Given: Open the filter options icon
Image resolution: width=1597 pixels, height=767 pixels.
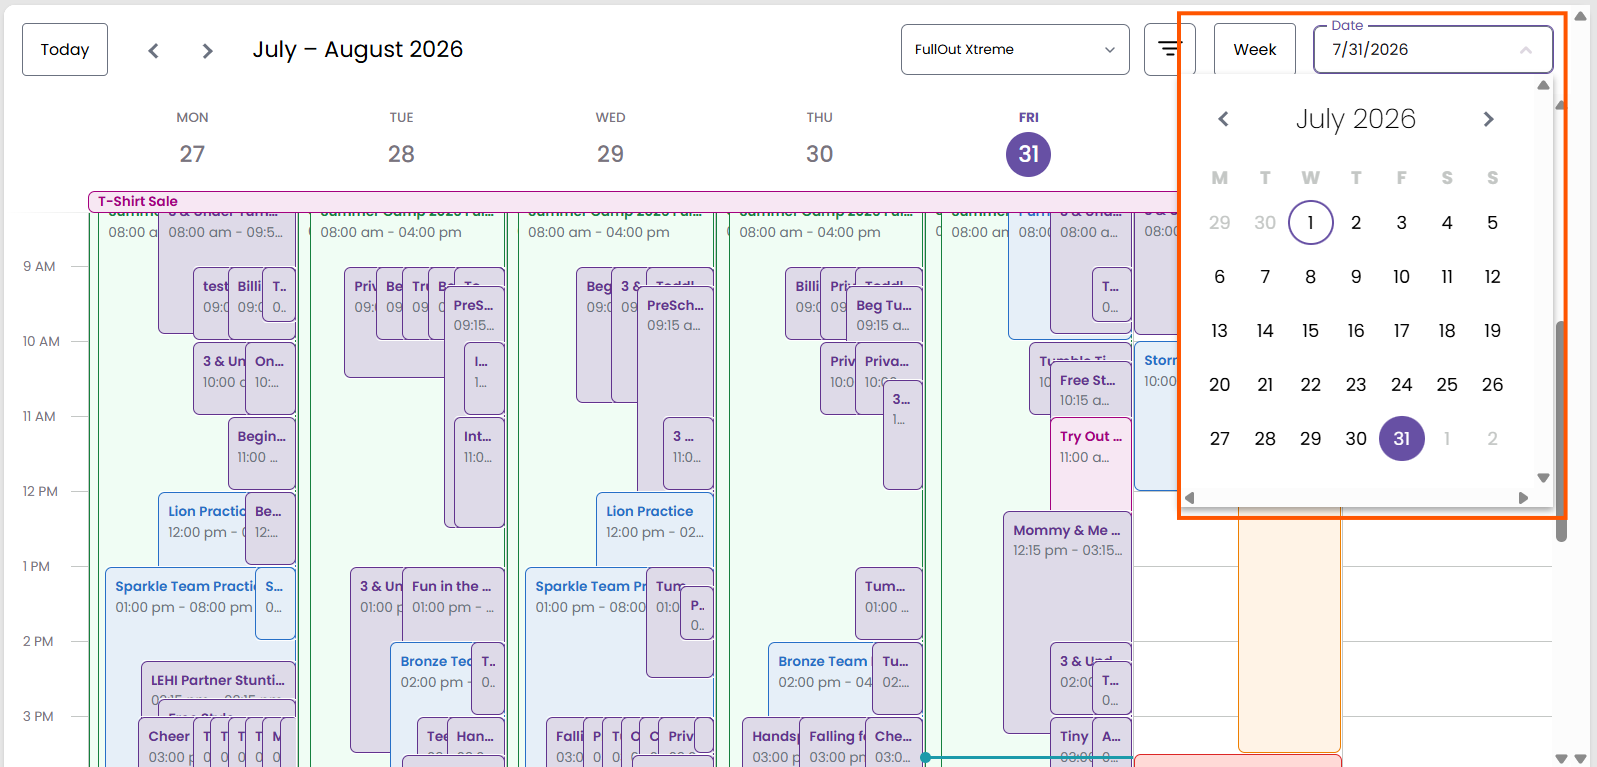Looking at the screenshot, I should 1169,49.
